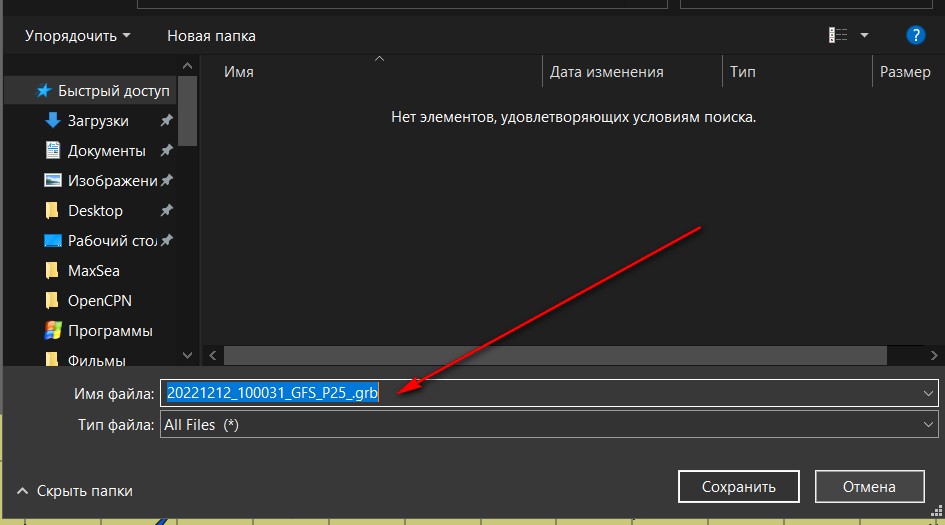
Task: Expand the Имя файла dropdown arrow
Action: coord(928,393)
